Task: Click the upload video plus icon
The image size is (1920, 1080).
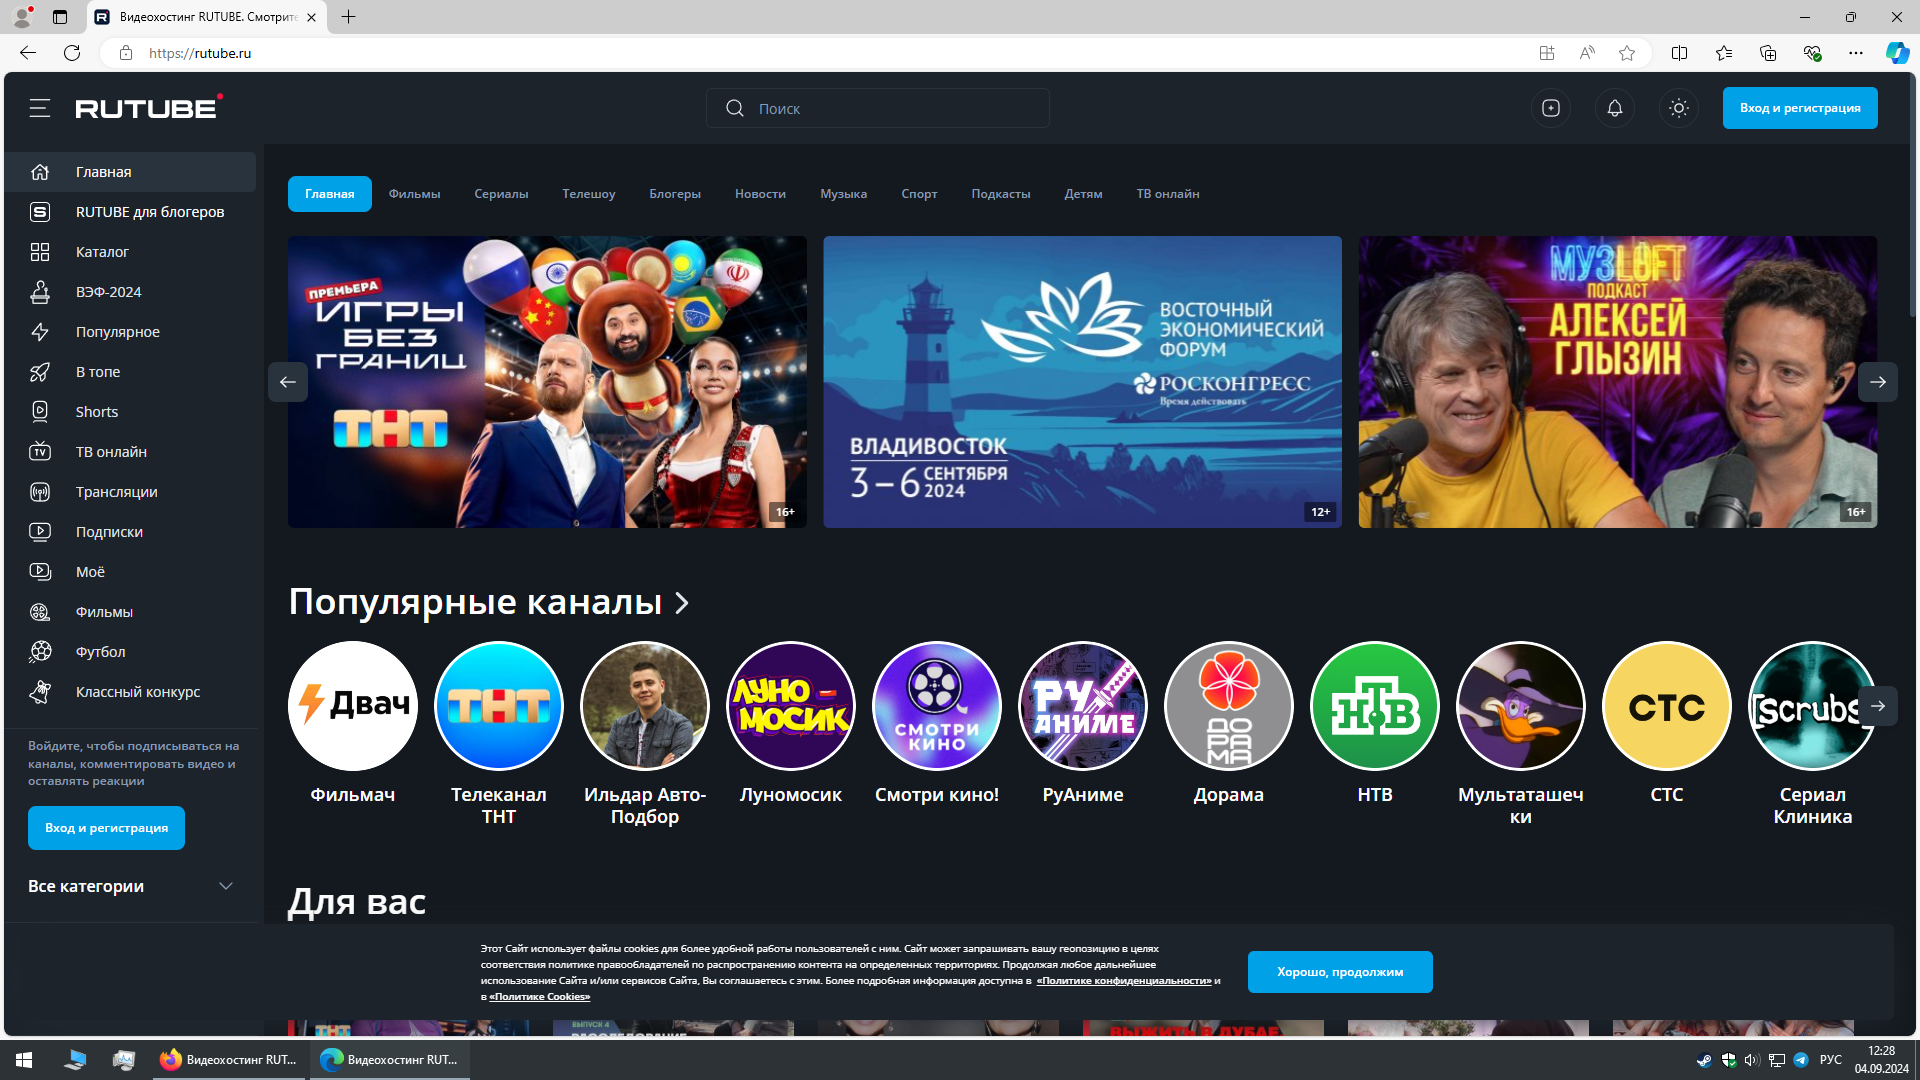Action: 1551,108
